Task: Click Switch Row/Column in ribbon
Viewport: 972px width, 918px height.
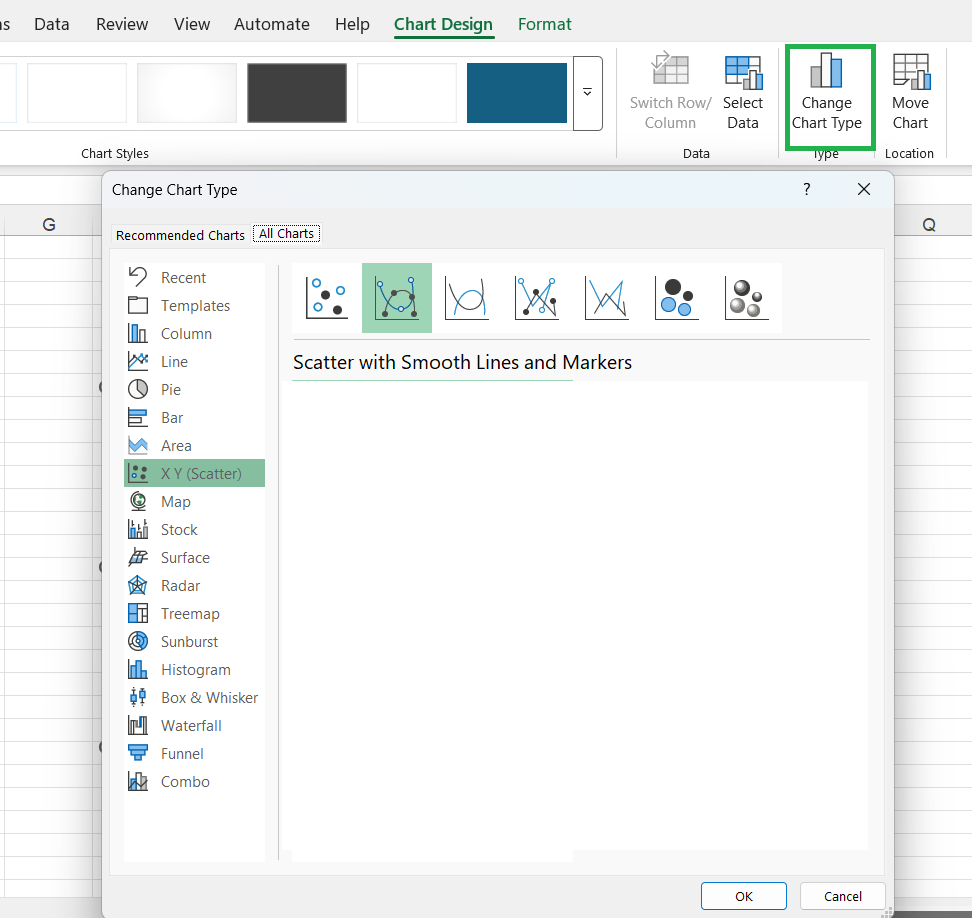Action: click(x=670, y=92)
